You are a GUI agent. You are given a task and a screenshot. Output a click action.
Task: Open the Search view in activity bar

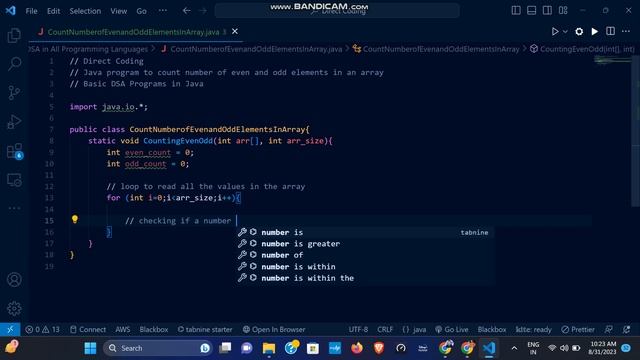point(14,64)
